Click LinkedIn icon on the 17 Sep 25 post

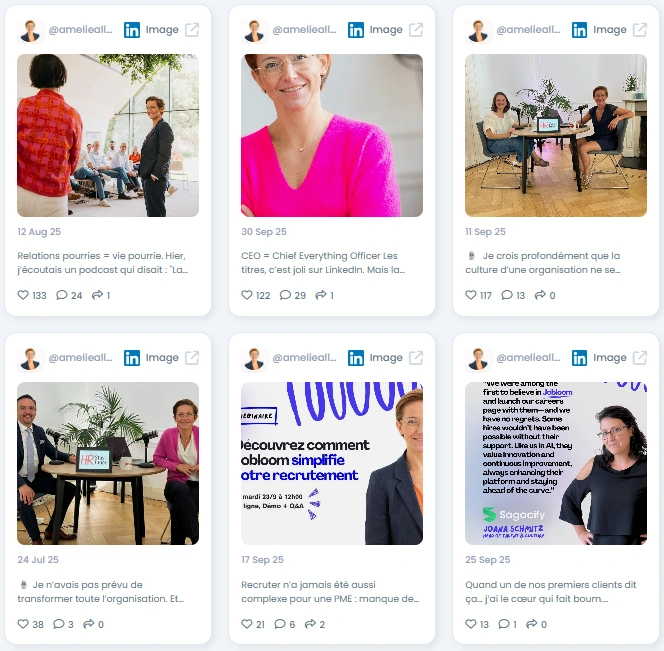(356, 358)
